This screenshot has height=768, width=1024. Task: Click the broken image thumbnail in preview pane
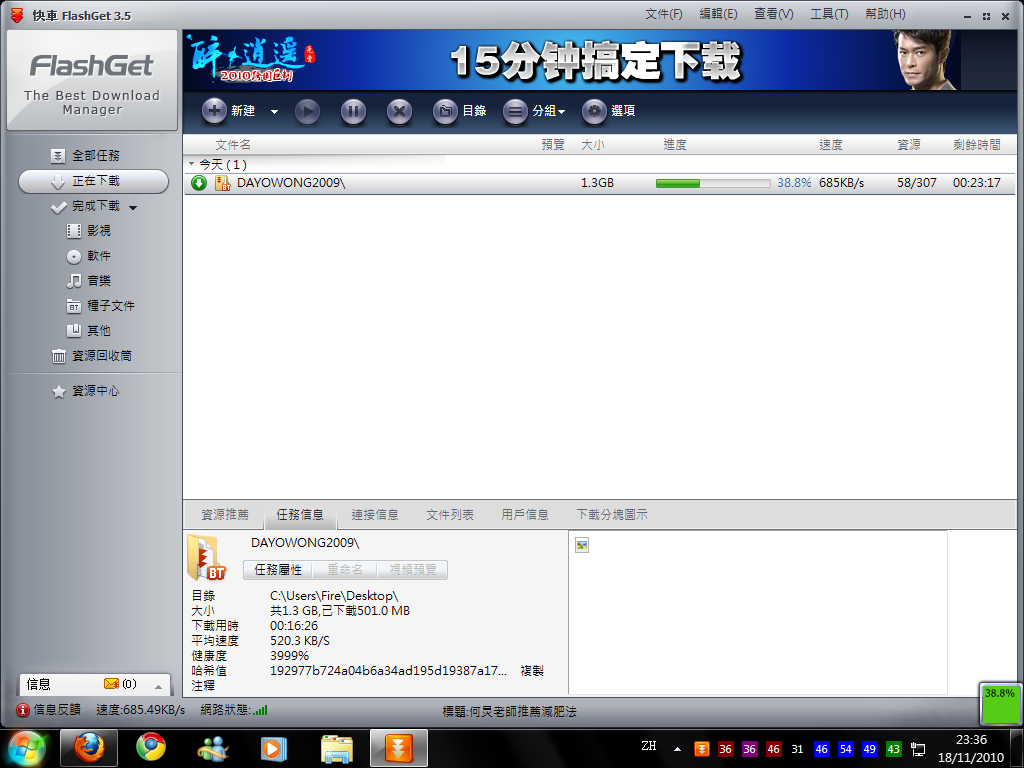pos(582,545)
